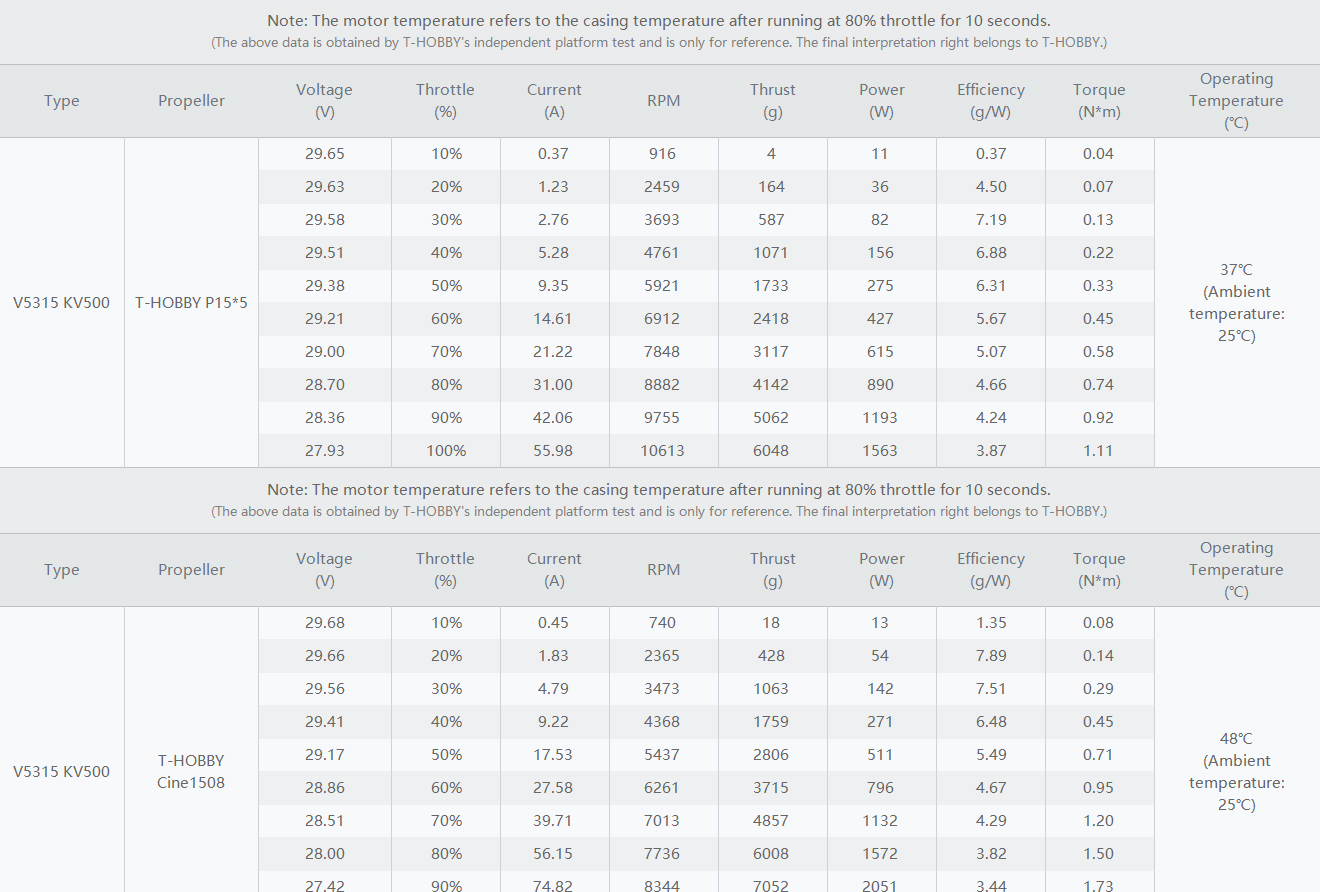The width and height of the screenshot is (1320, 892).
Task: Select the 6048 thrust value at 100% throttle
Action: [771, 451]
